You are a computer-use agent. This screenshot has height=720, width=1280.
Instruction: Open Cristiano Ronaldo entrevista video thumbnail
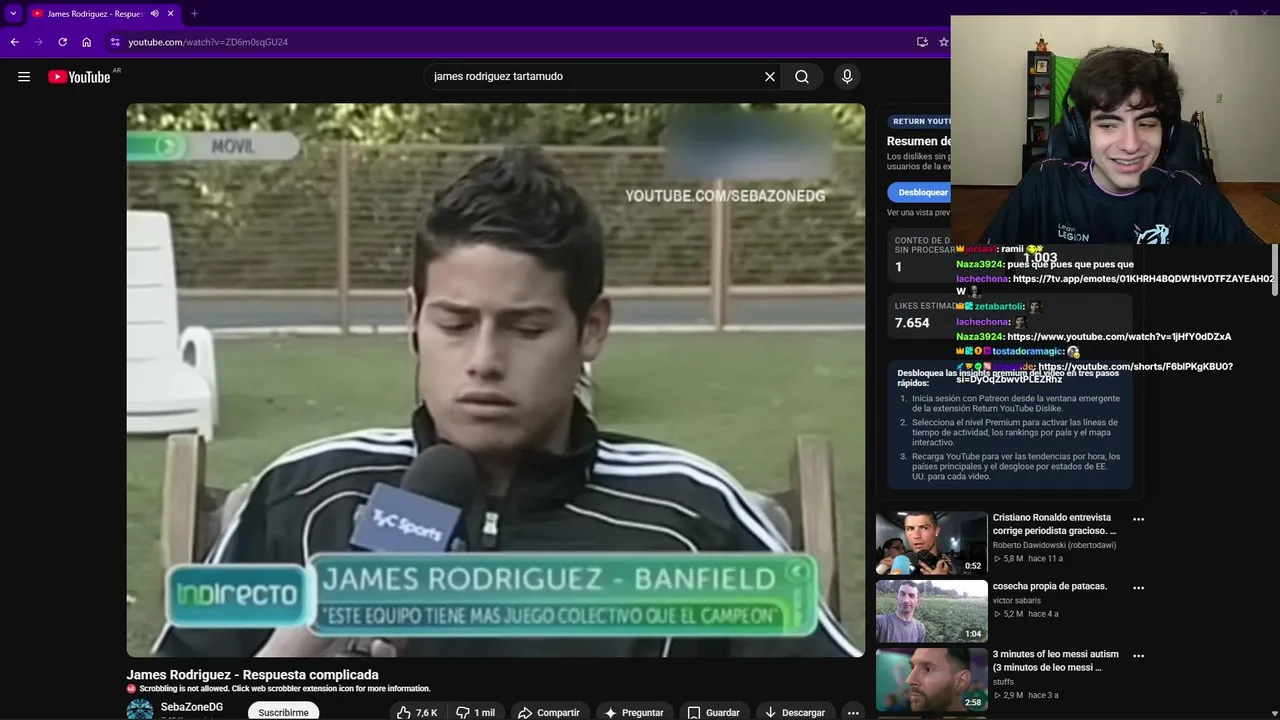pyautogui.click(x=931, y=542)
